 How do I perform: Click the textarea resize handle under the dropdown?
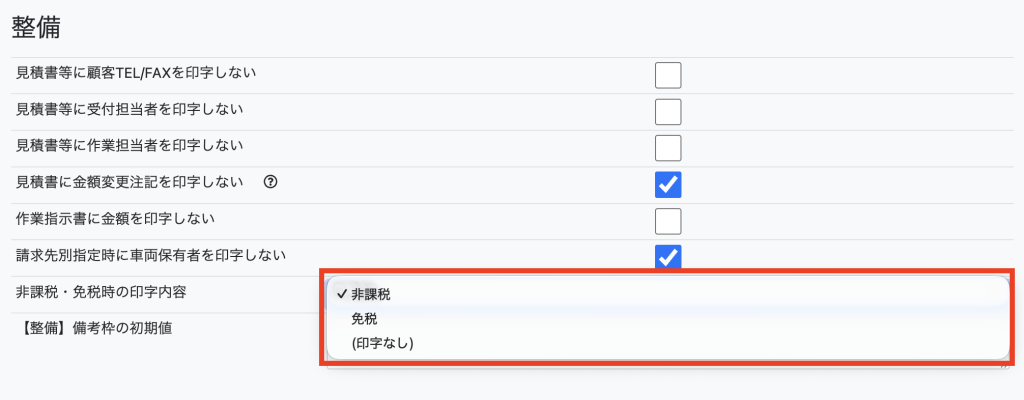tap(1004, 366)
